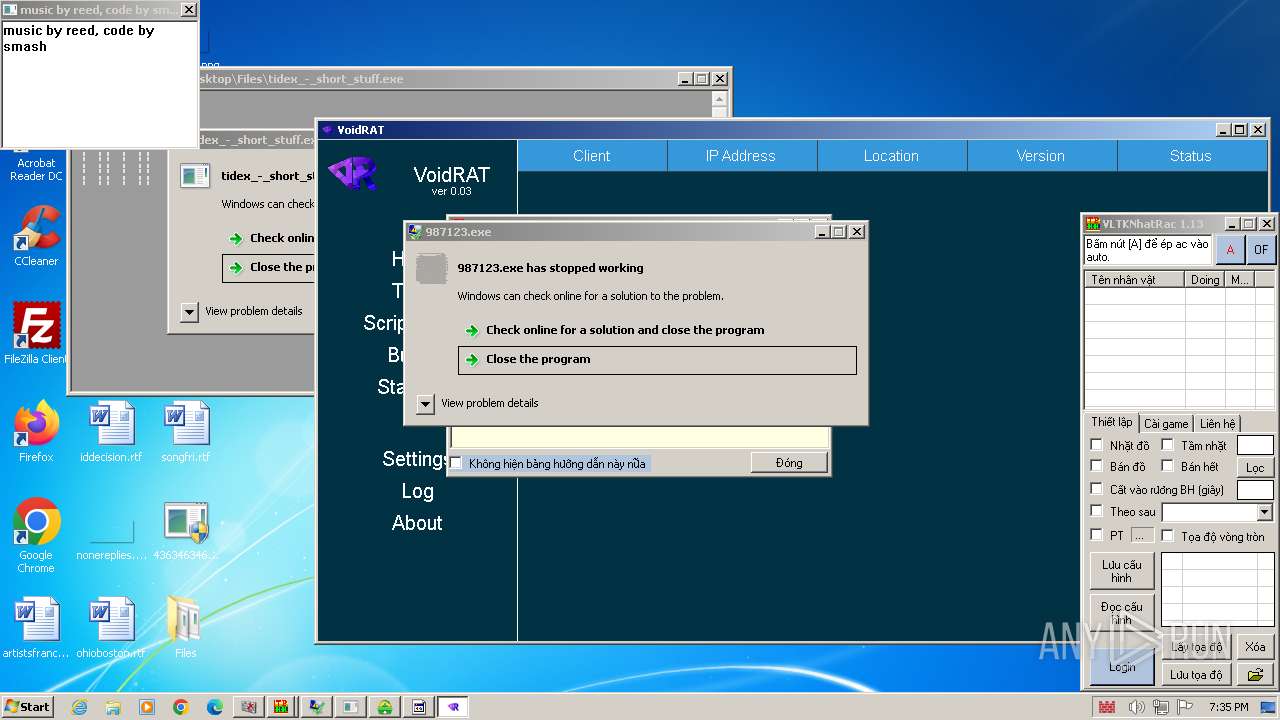Click Check online for a solution and close
The width and height of the screenshot is (1280, 720).
pyautogui.click(x=625, y=330)
